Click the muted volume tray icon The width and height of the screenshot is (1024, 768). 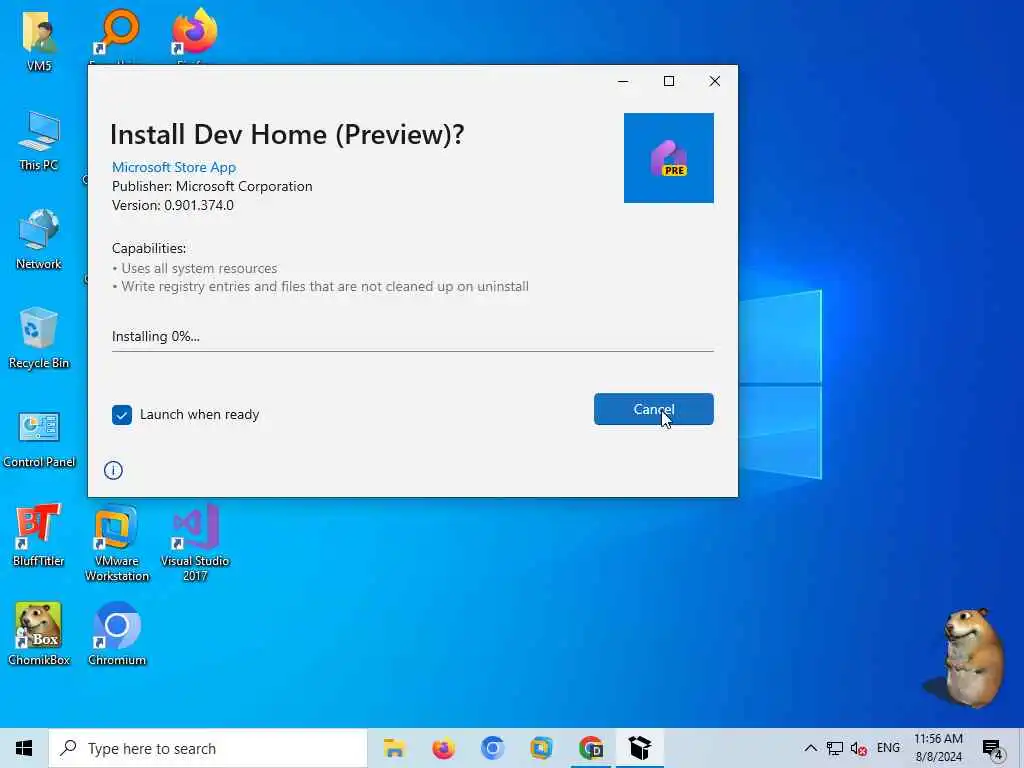click(x=859, y=748)
